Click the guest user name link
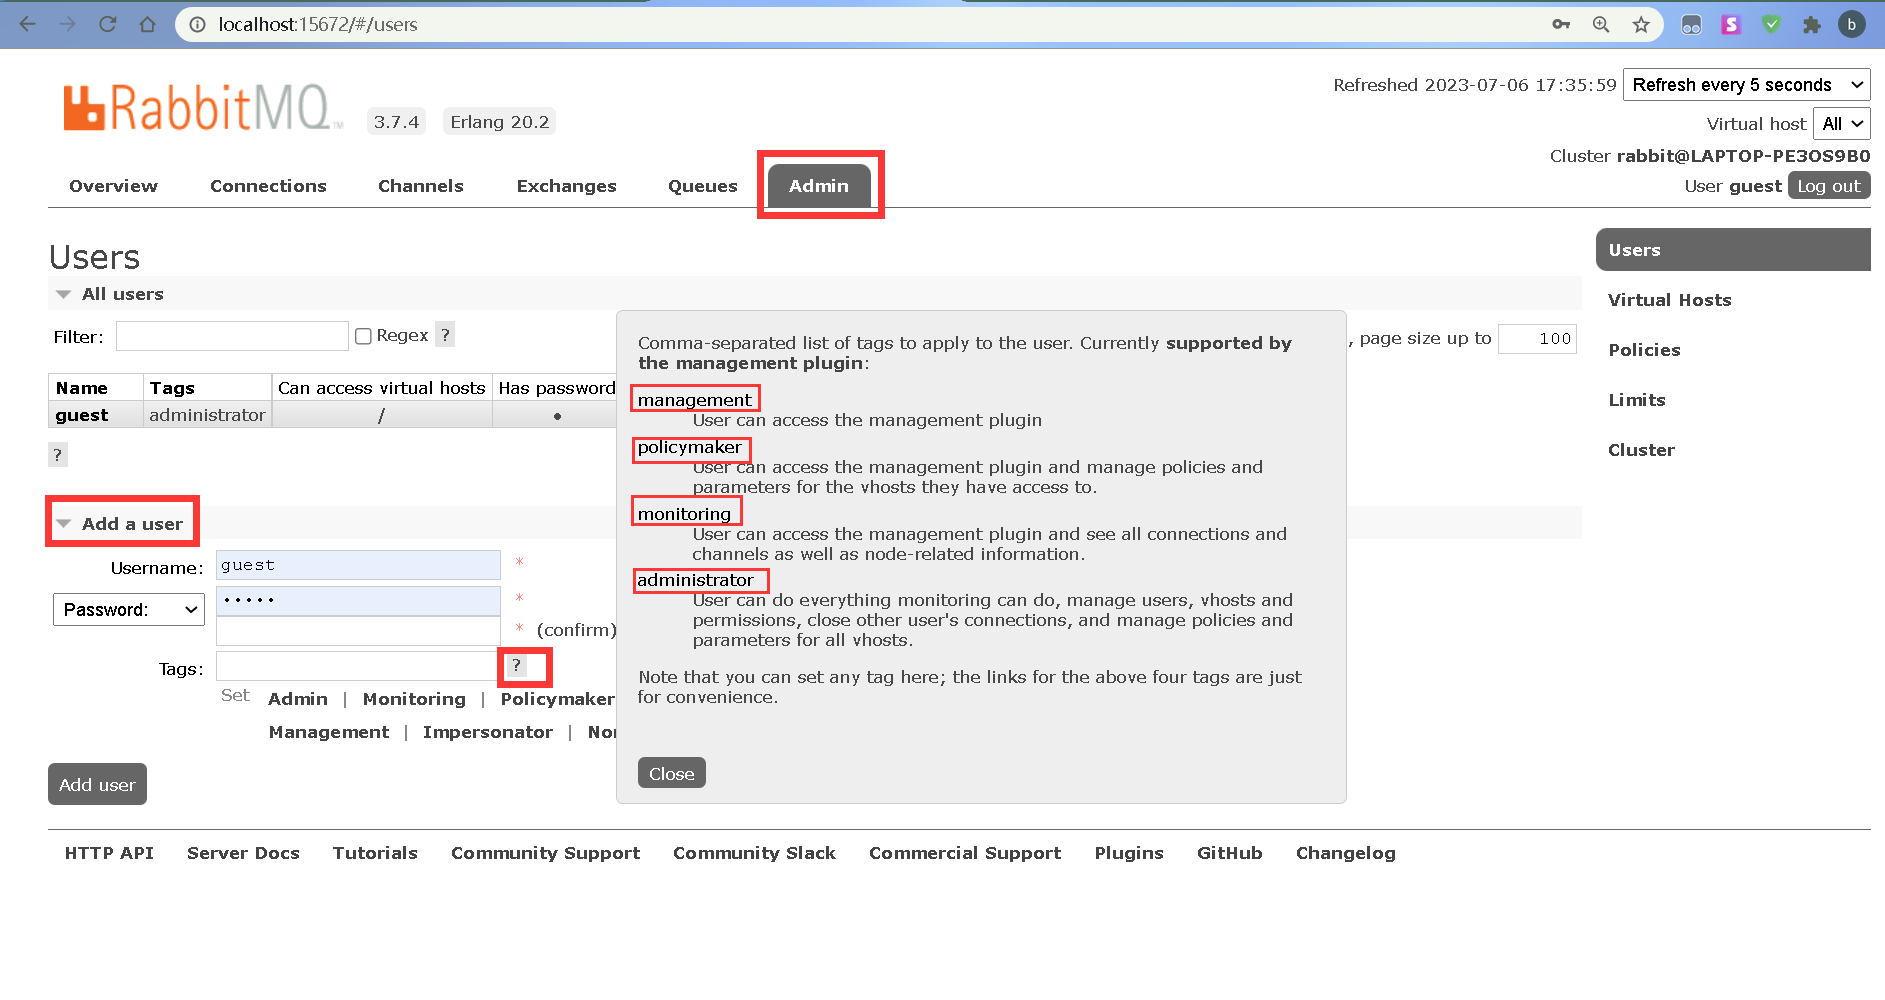The image size is (1885, 1000). coord(82,415)
